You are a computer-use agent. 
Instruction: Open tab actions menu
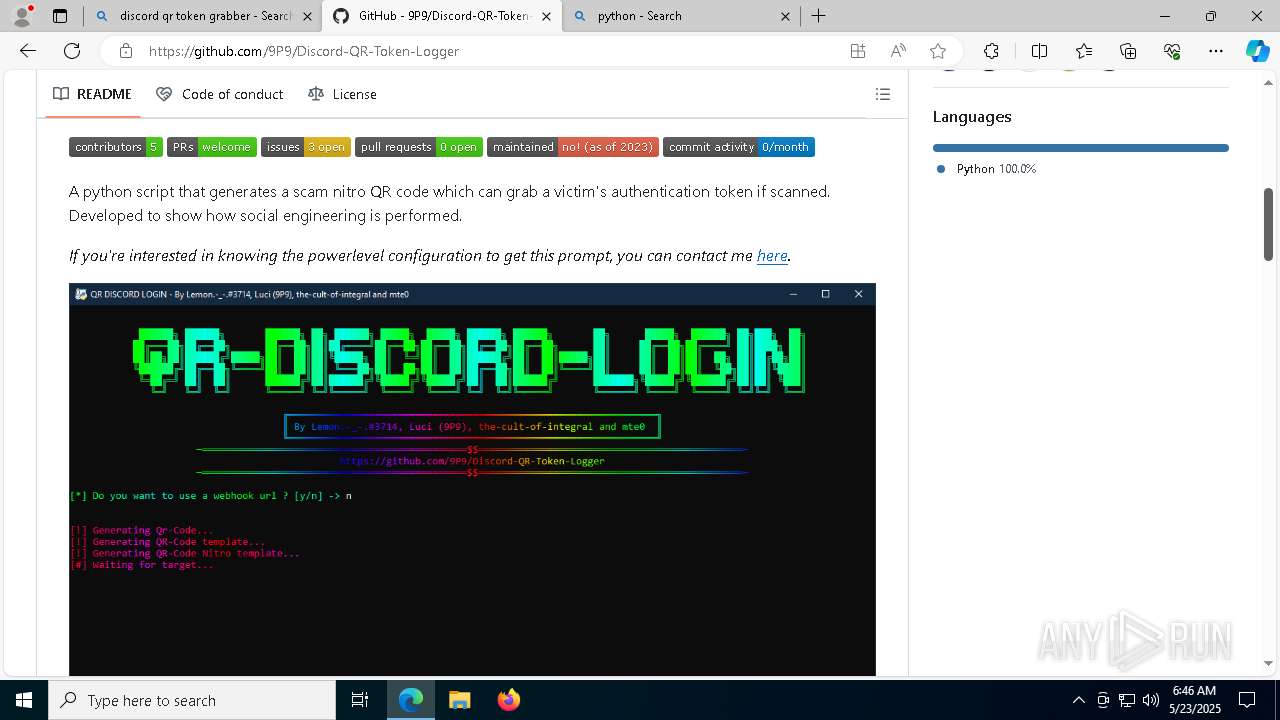tap(60, 16)
